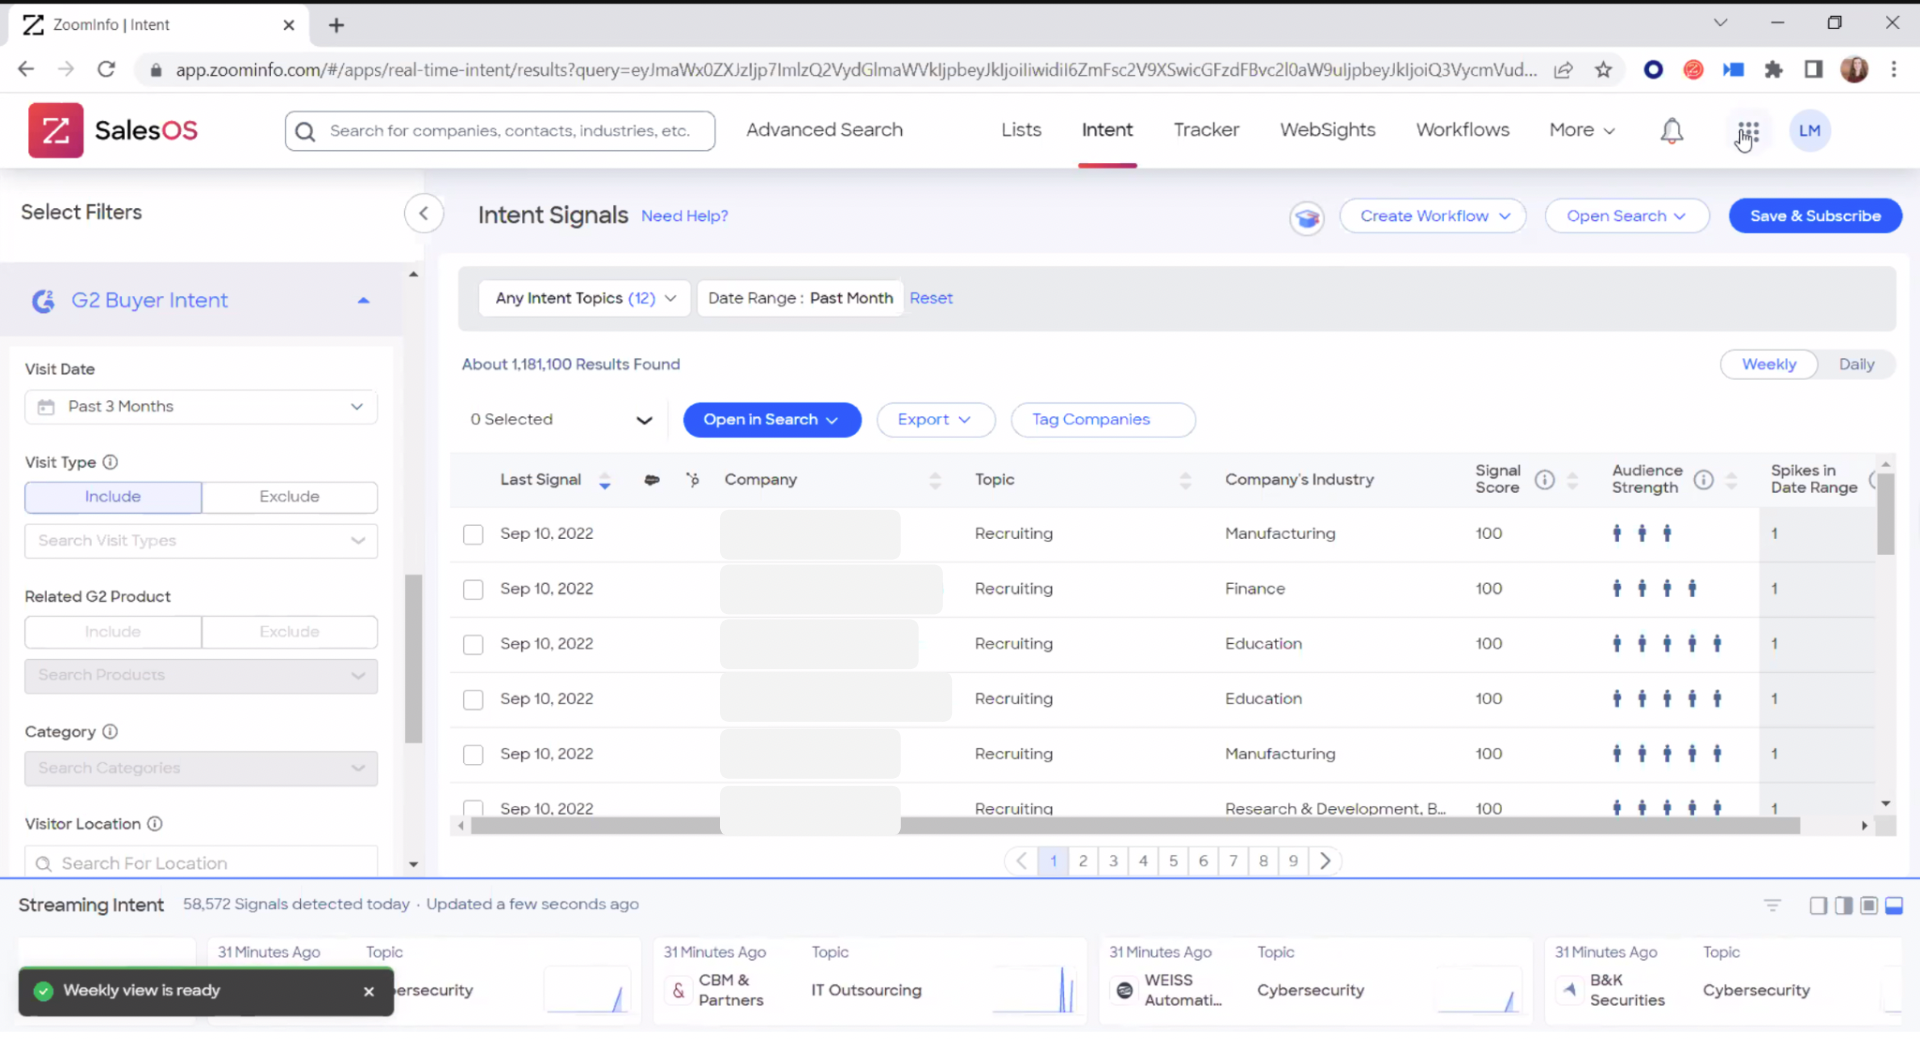Check the Finance row checkbox
Screen dimensions: 1920x1039
click(x=473, y=590)
